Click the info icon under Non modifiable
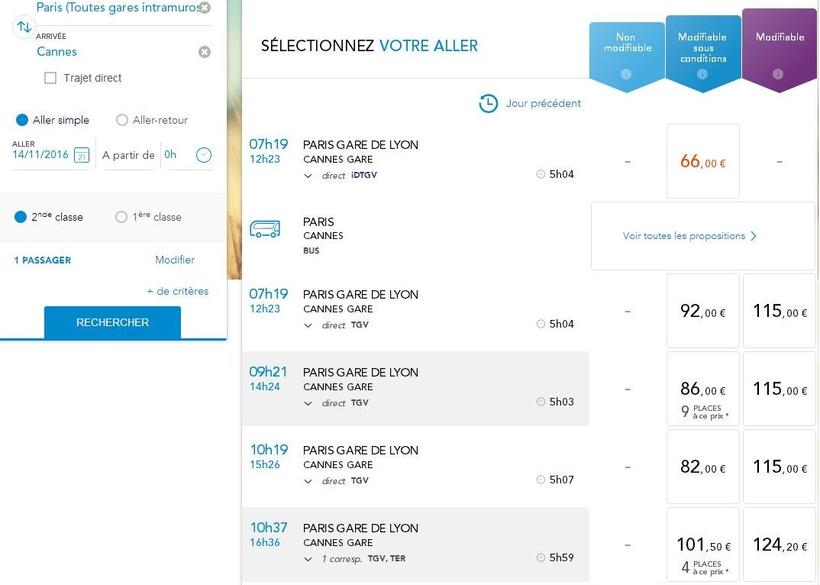Screen dimensions: 820x585 (x=626, y=73)
